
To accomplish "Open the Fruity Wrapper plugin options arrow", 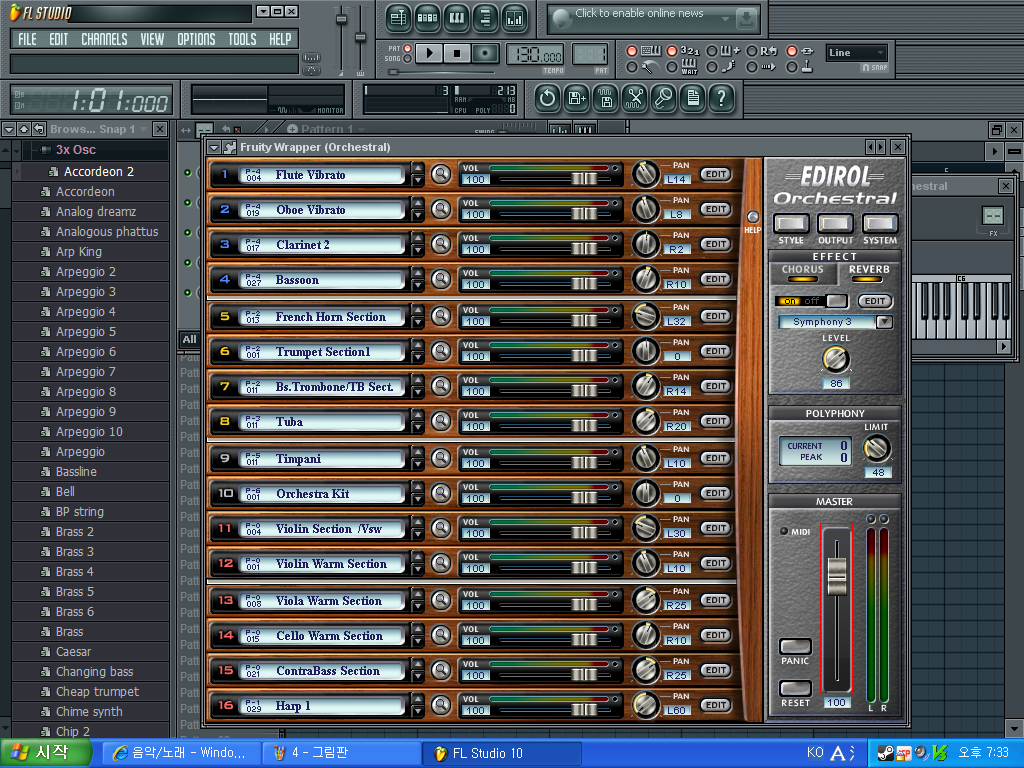I will [x=214, y=148].
